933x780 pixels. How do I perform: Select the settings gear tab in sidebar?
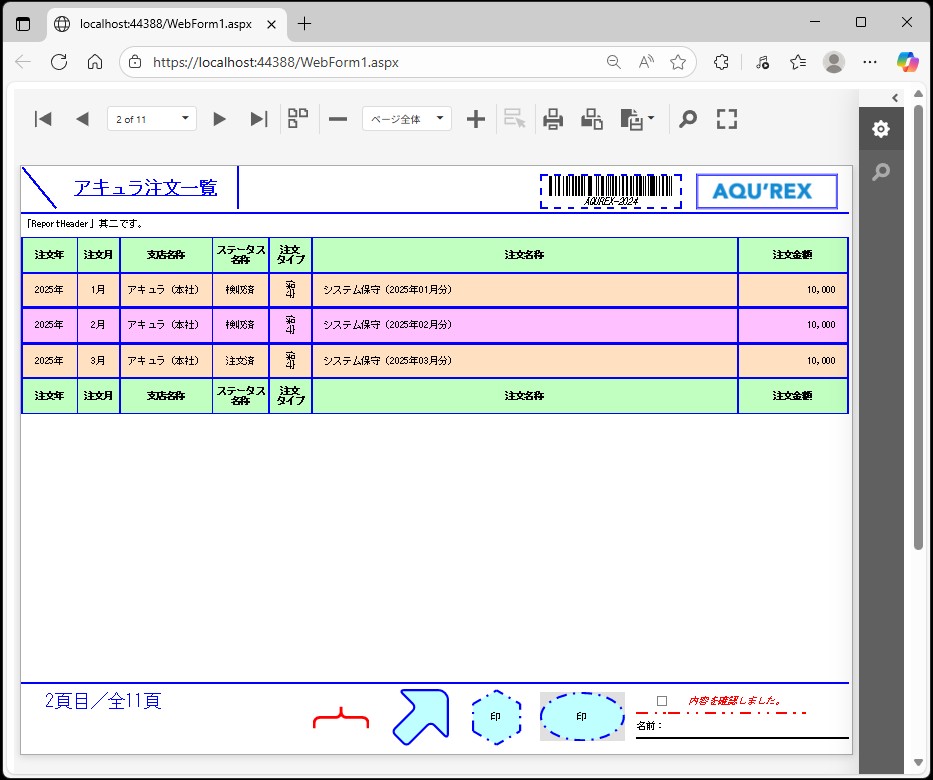pos(881,129)
